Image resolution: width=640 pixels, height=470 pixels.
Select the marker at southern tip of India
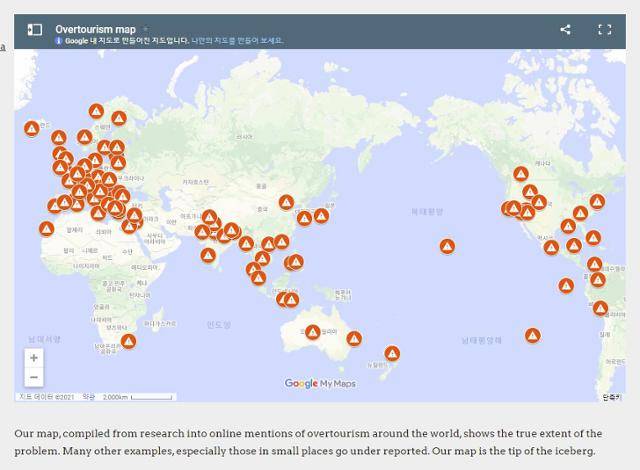click(x=208, y=255)
